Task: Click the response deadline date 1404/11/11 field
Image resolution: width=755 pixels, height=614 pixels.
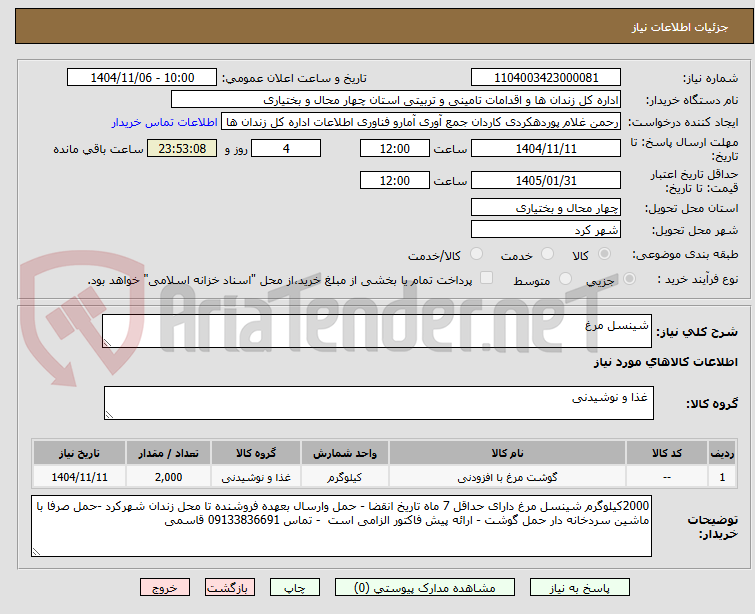Action: tap(546, 148)
